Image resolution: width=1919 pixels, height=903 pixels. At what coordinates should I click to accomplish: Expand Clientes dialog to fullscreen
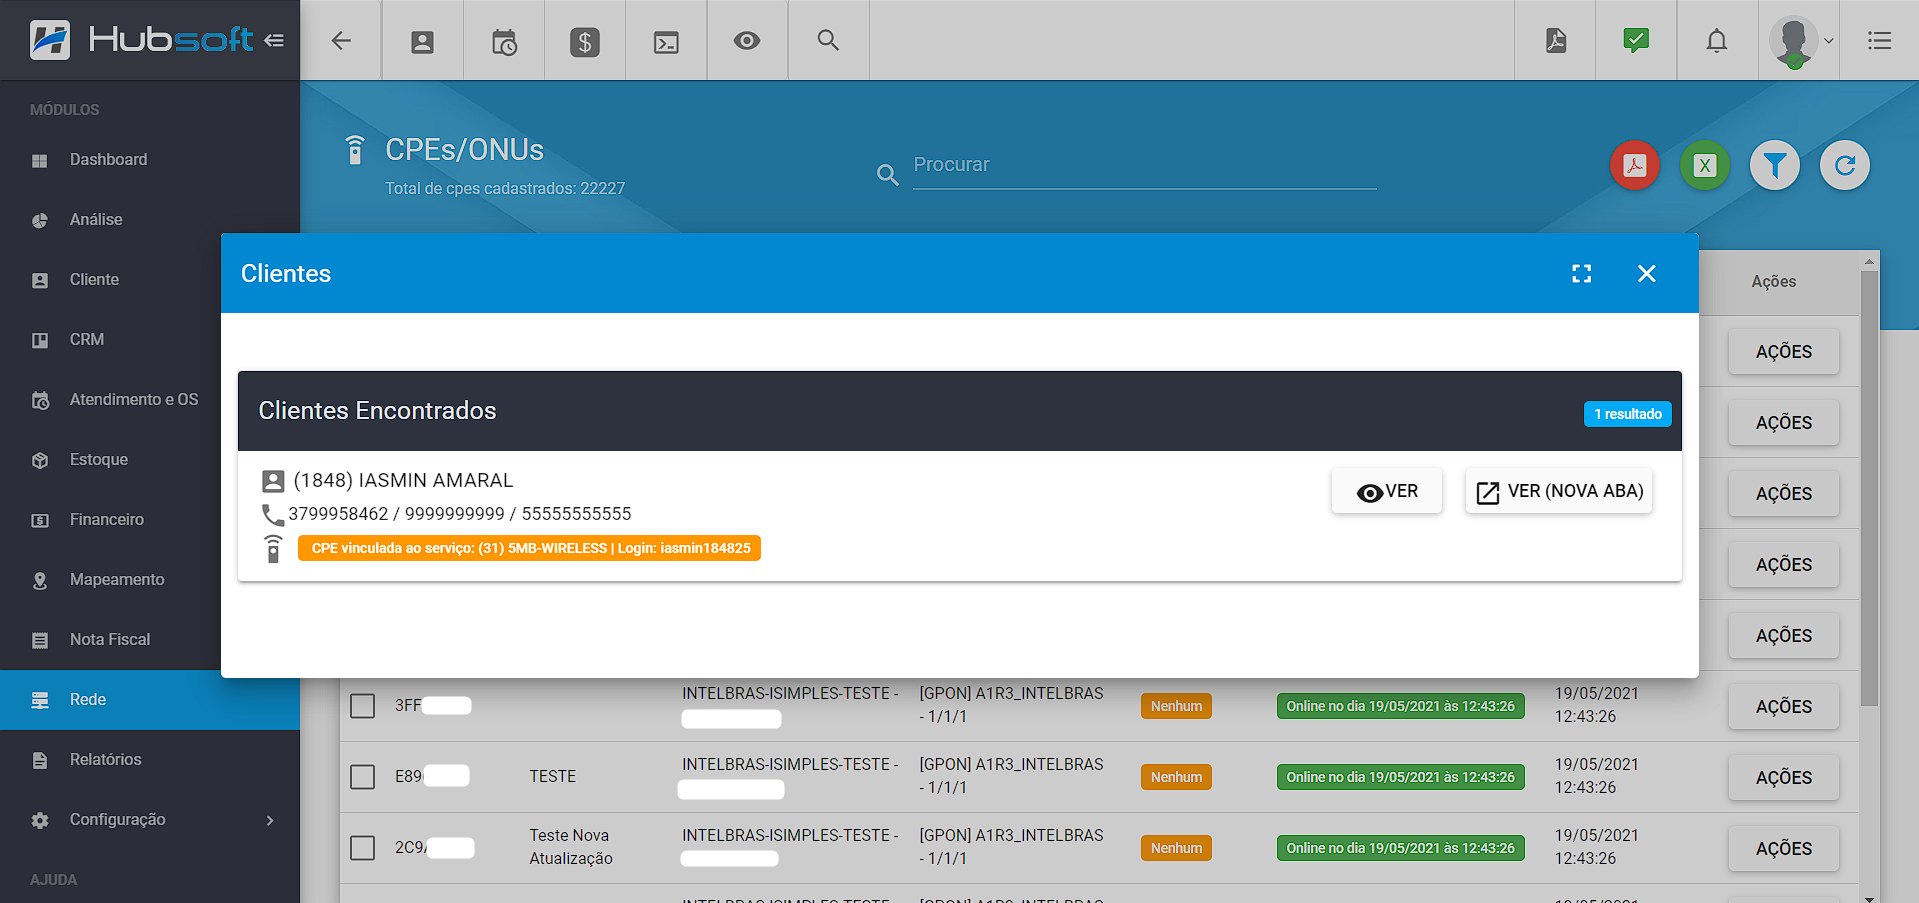(x=1582, y=273)
